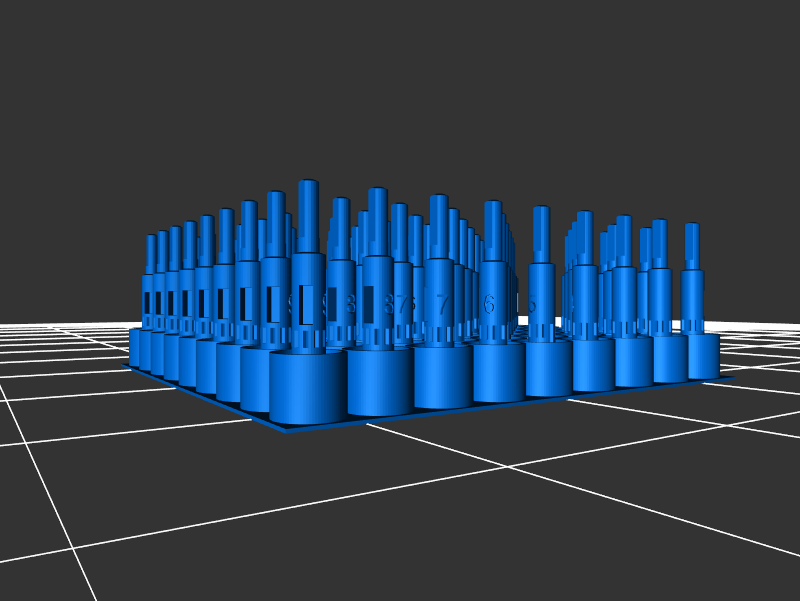Image resolution: width=800 pixels, height=601 pixels.
Task: Click the isolated pillar right of number 6
Action: tap(541, 290)
